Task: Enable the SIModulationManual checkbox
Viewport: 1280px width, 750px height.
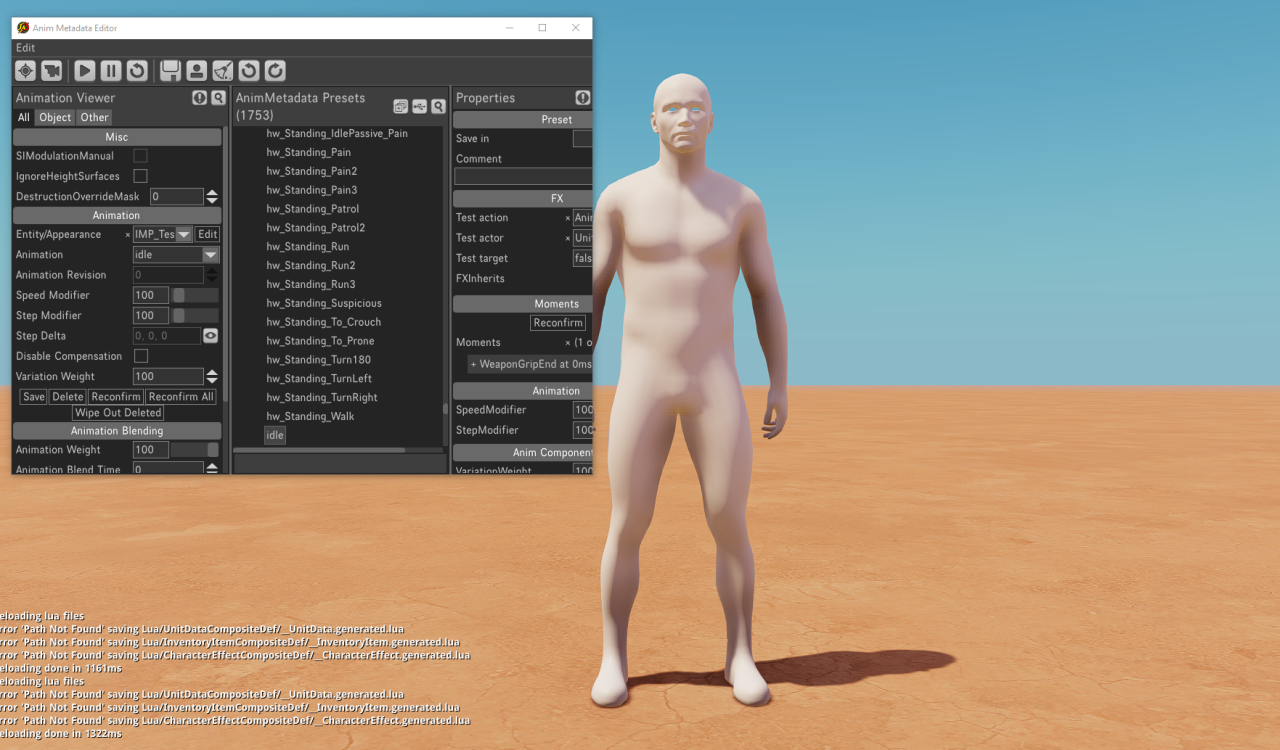Action: pyautogui.click(x=141, y=156)
